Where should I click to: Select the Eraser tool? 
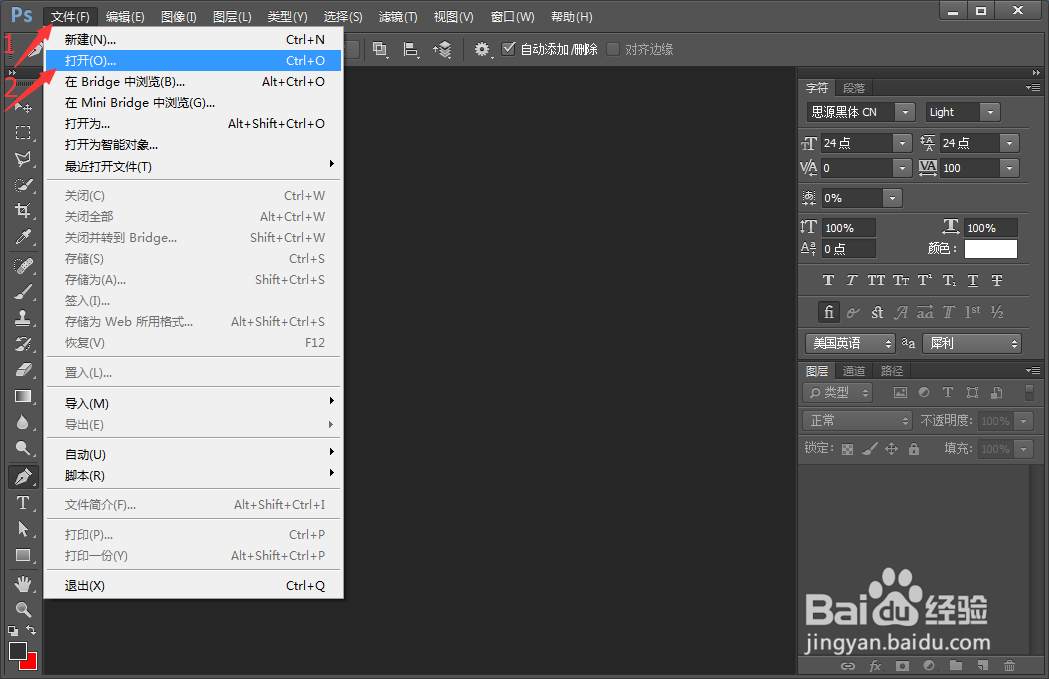point(23,370)
